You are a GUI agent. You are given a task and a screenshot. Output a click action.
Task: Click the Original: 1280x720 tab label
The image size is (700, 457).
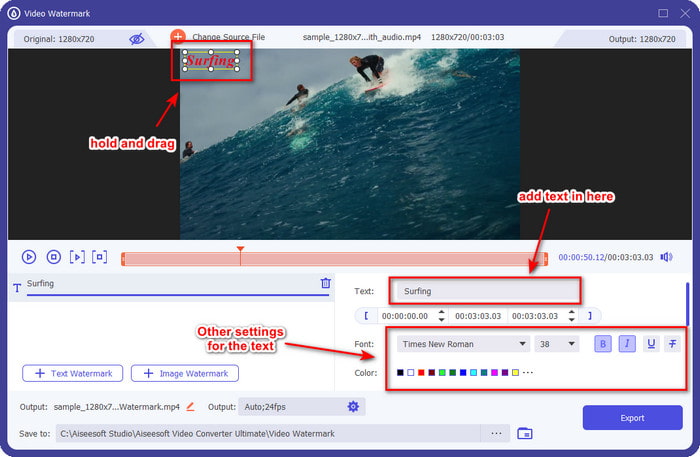59,39
